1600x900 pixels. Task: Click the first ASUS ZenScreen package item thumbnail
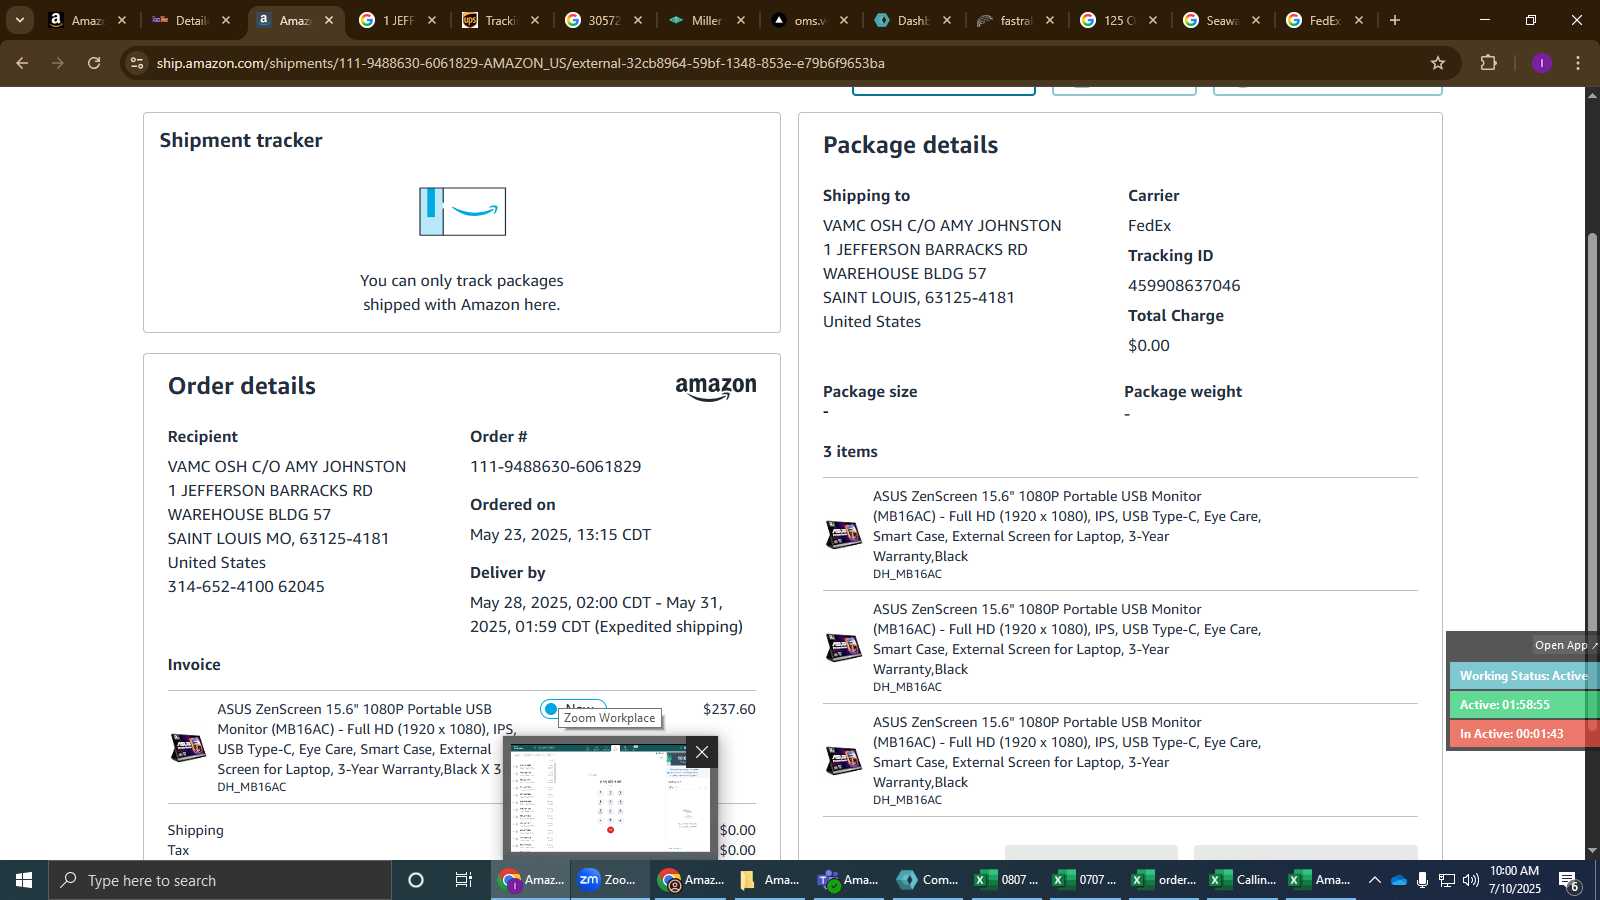(843, 535)
